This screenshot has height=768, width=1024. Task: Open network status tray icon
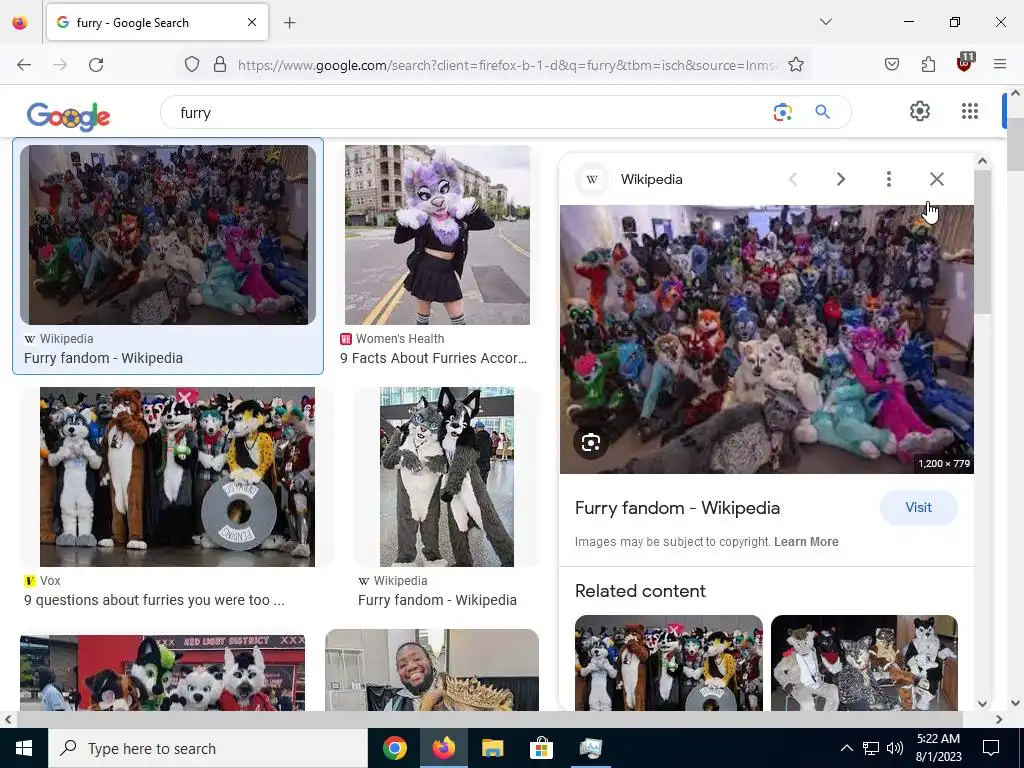pos(871,748)
